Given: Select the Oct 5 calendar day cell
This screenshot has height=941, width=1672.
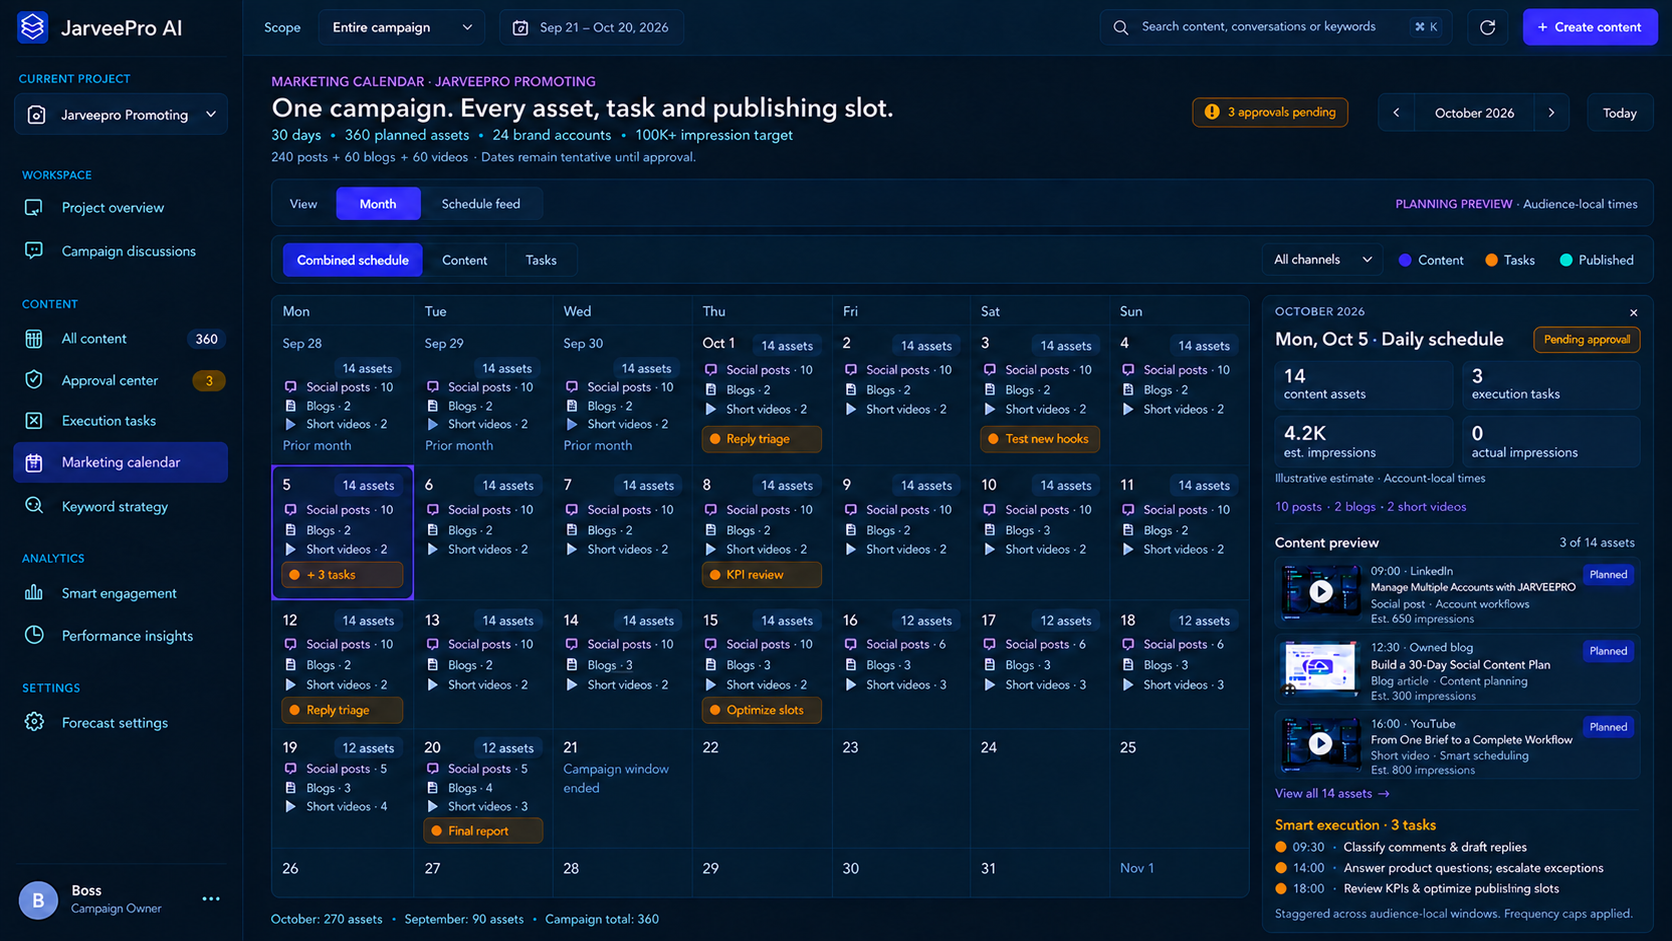Looking at the screenshot, I should click(x=342, y=532).
